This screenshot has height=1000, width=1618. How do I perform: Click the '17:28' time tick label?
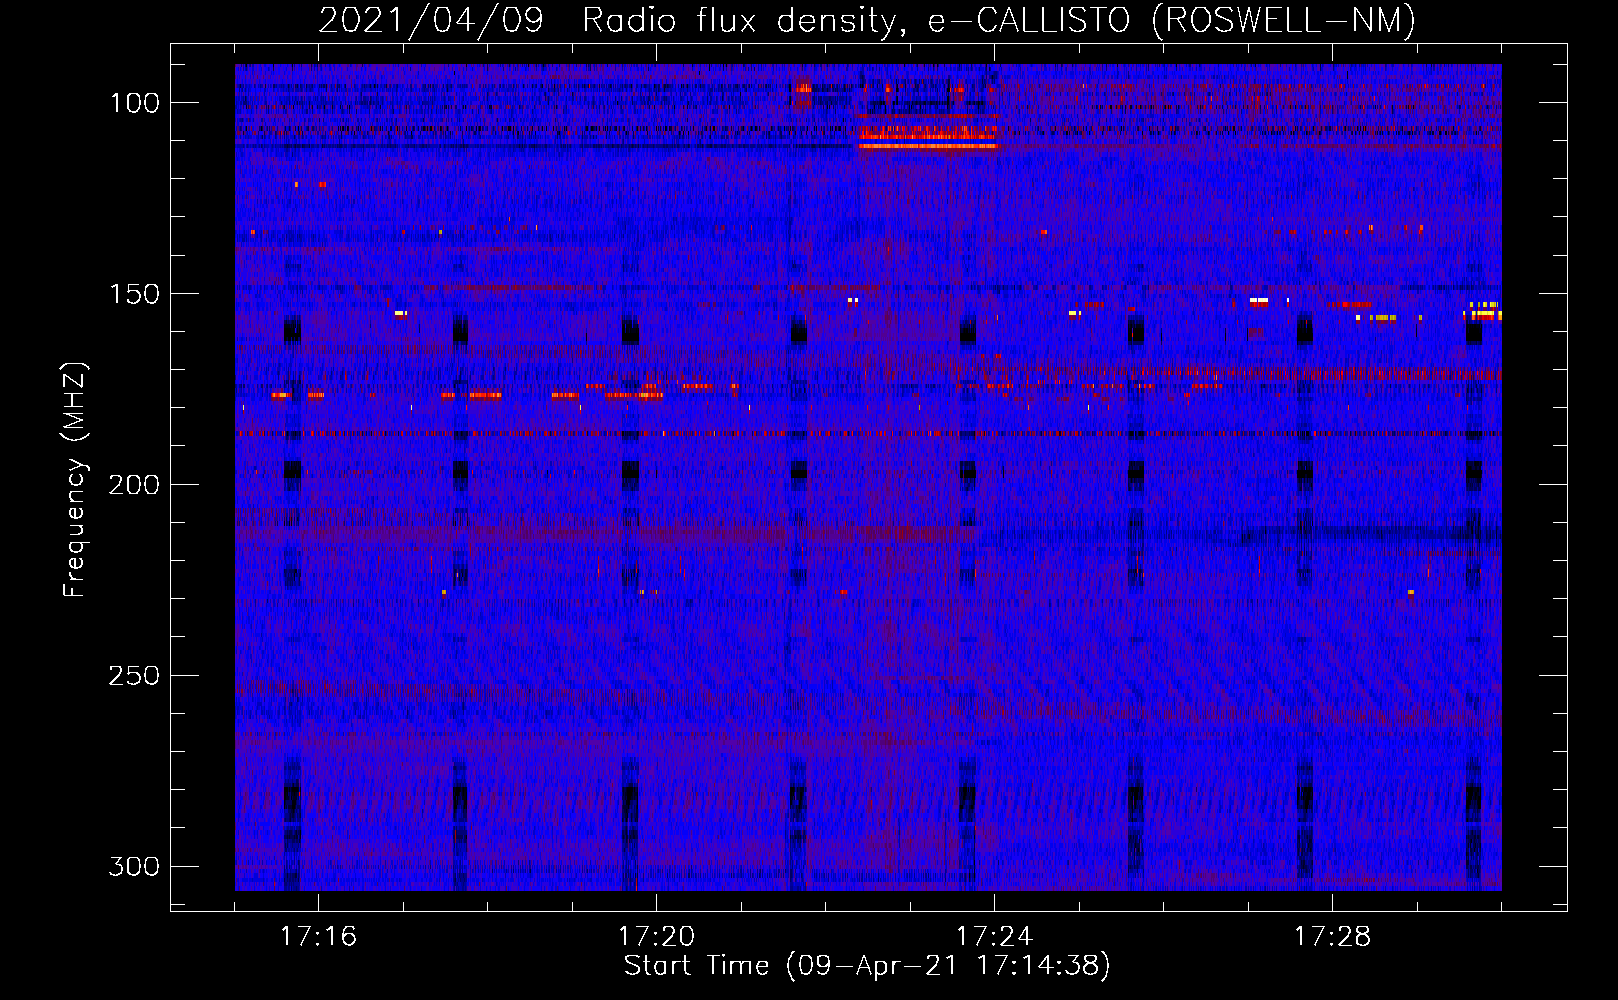click(1332, 936)
